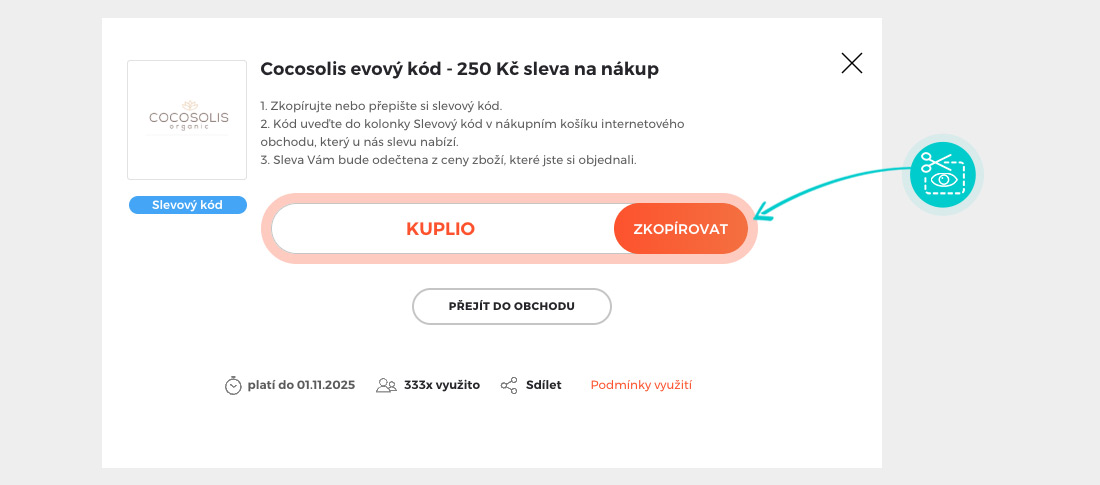Viewport: 1100px width, 485px height.
Task: Click instruction step 1 about copying the code
Action: pyautogui.click(x=381, y=105)
